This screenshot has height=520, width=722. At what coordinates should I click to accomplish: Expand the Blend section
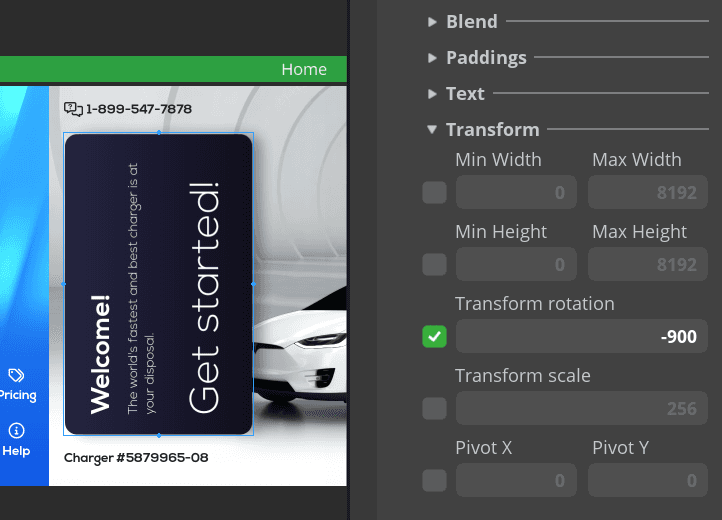[432, 21]
